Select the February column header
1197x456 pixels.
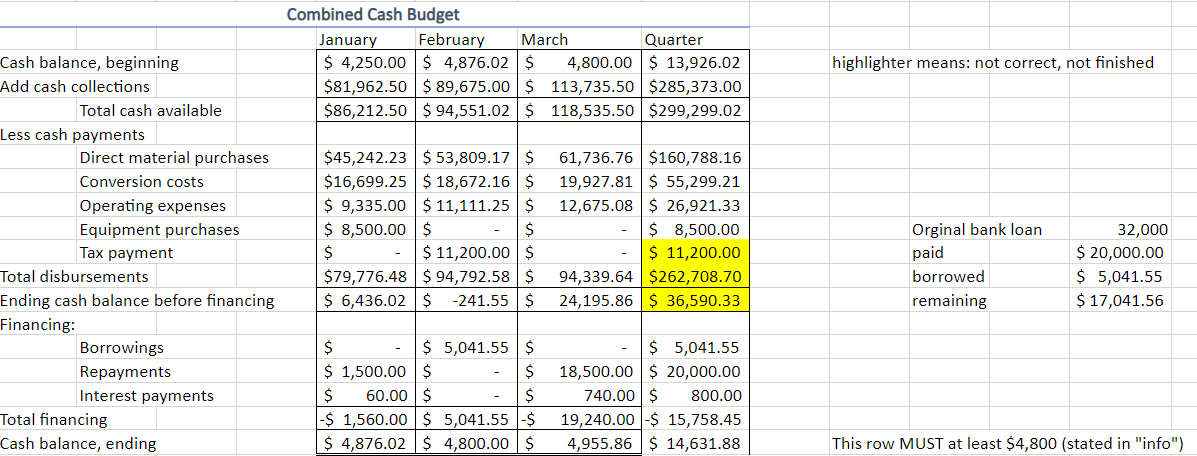coord(451,40)
